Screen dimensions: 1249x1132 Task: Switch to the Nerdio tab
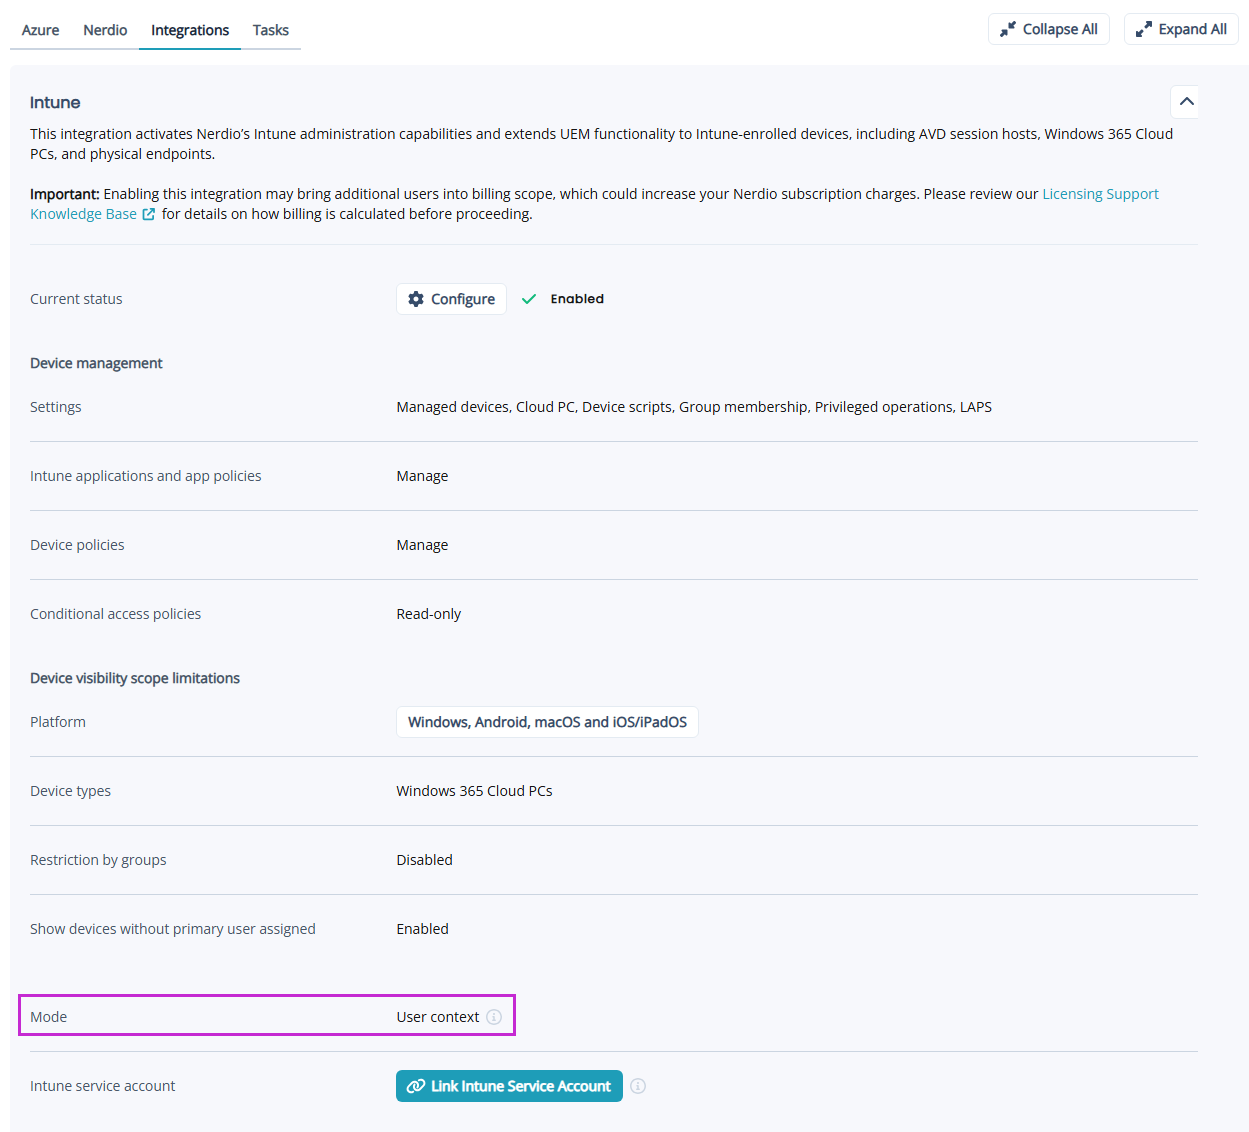pyautogui.click(x=104, y=30)
